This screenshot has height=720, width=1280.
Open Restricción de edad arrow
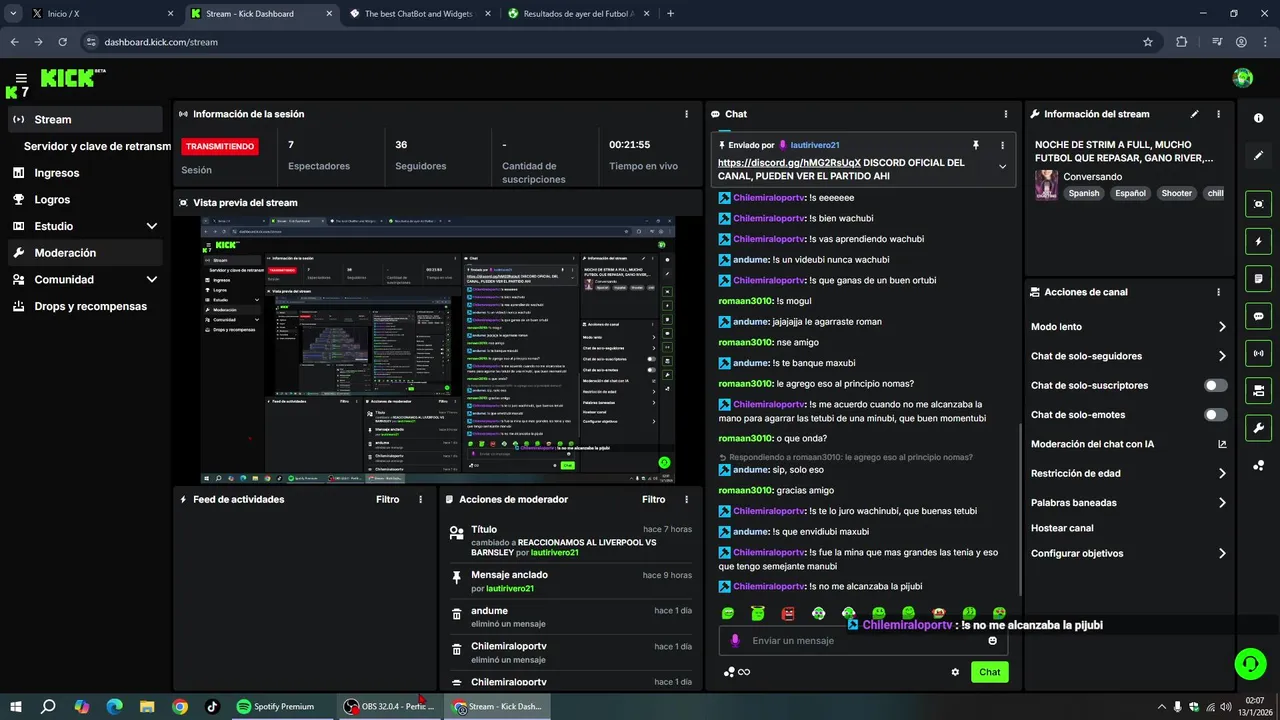[1222, 474]
